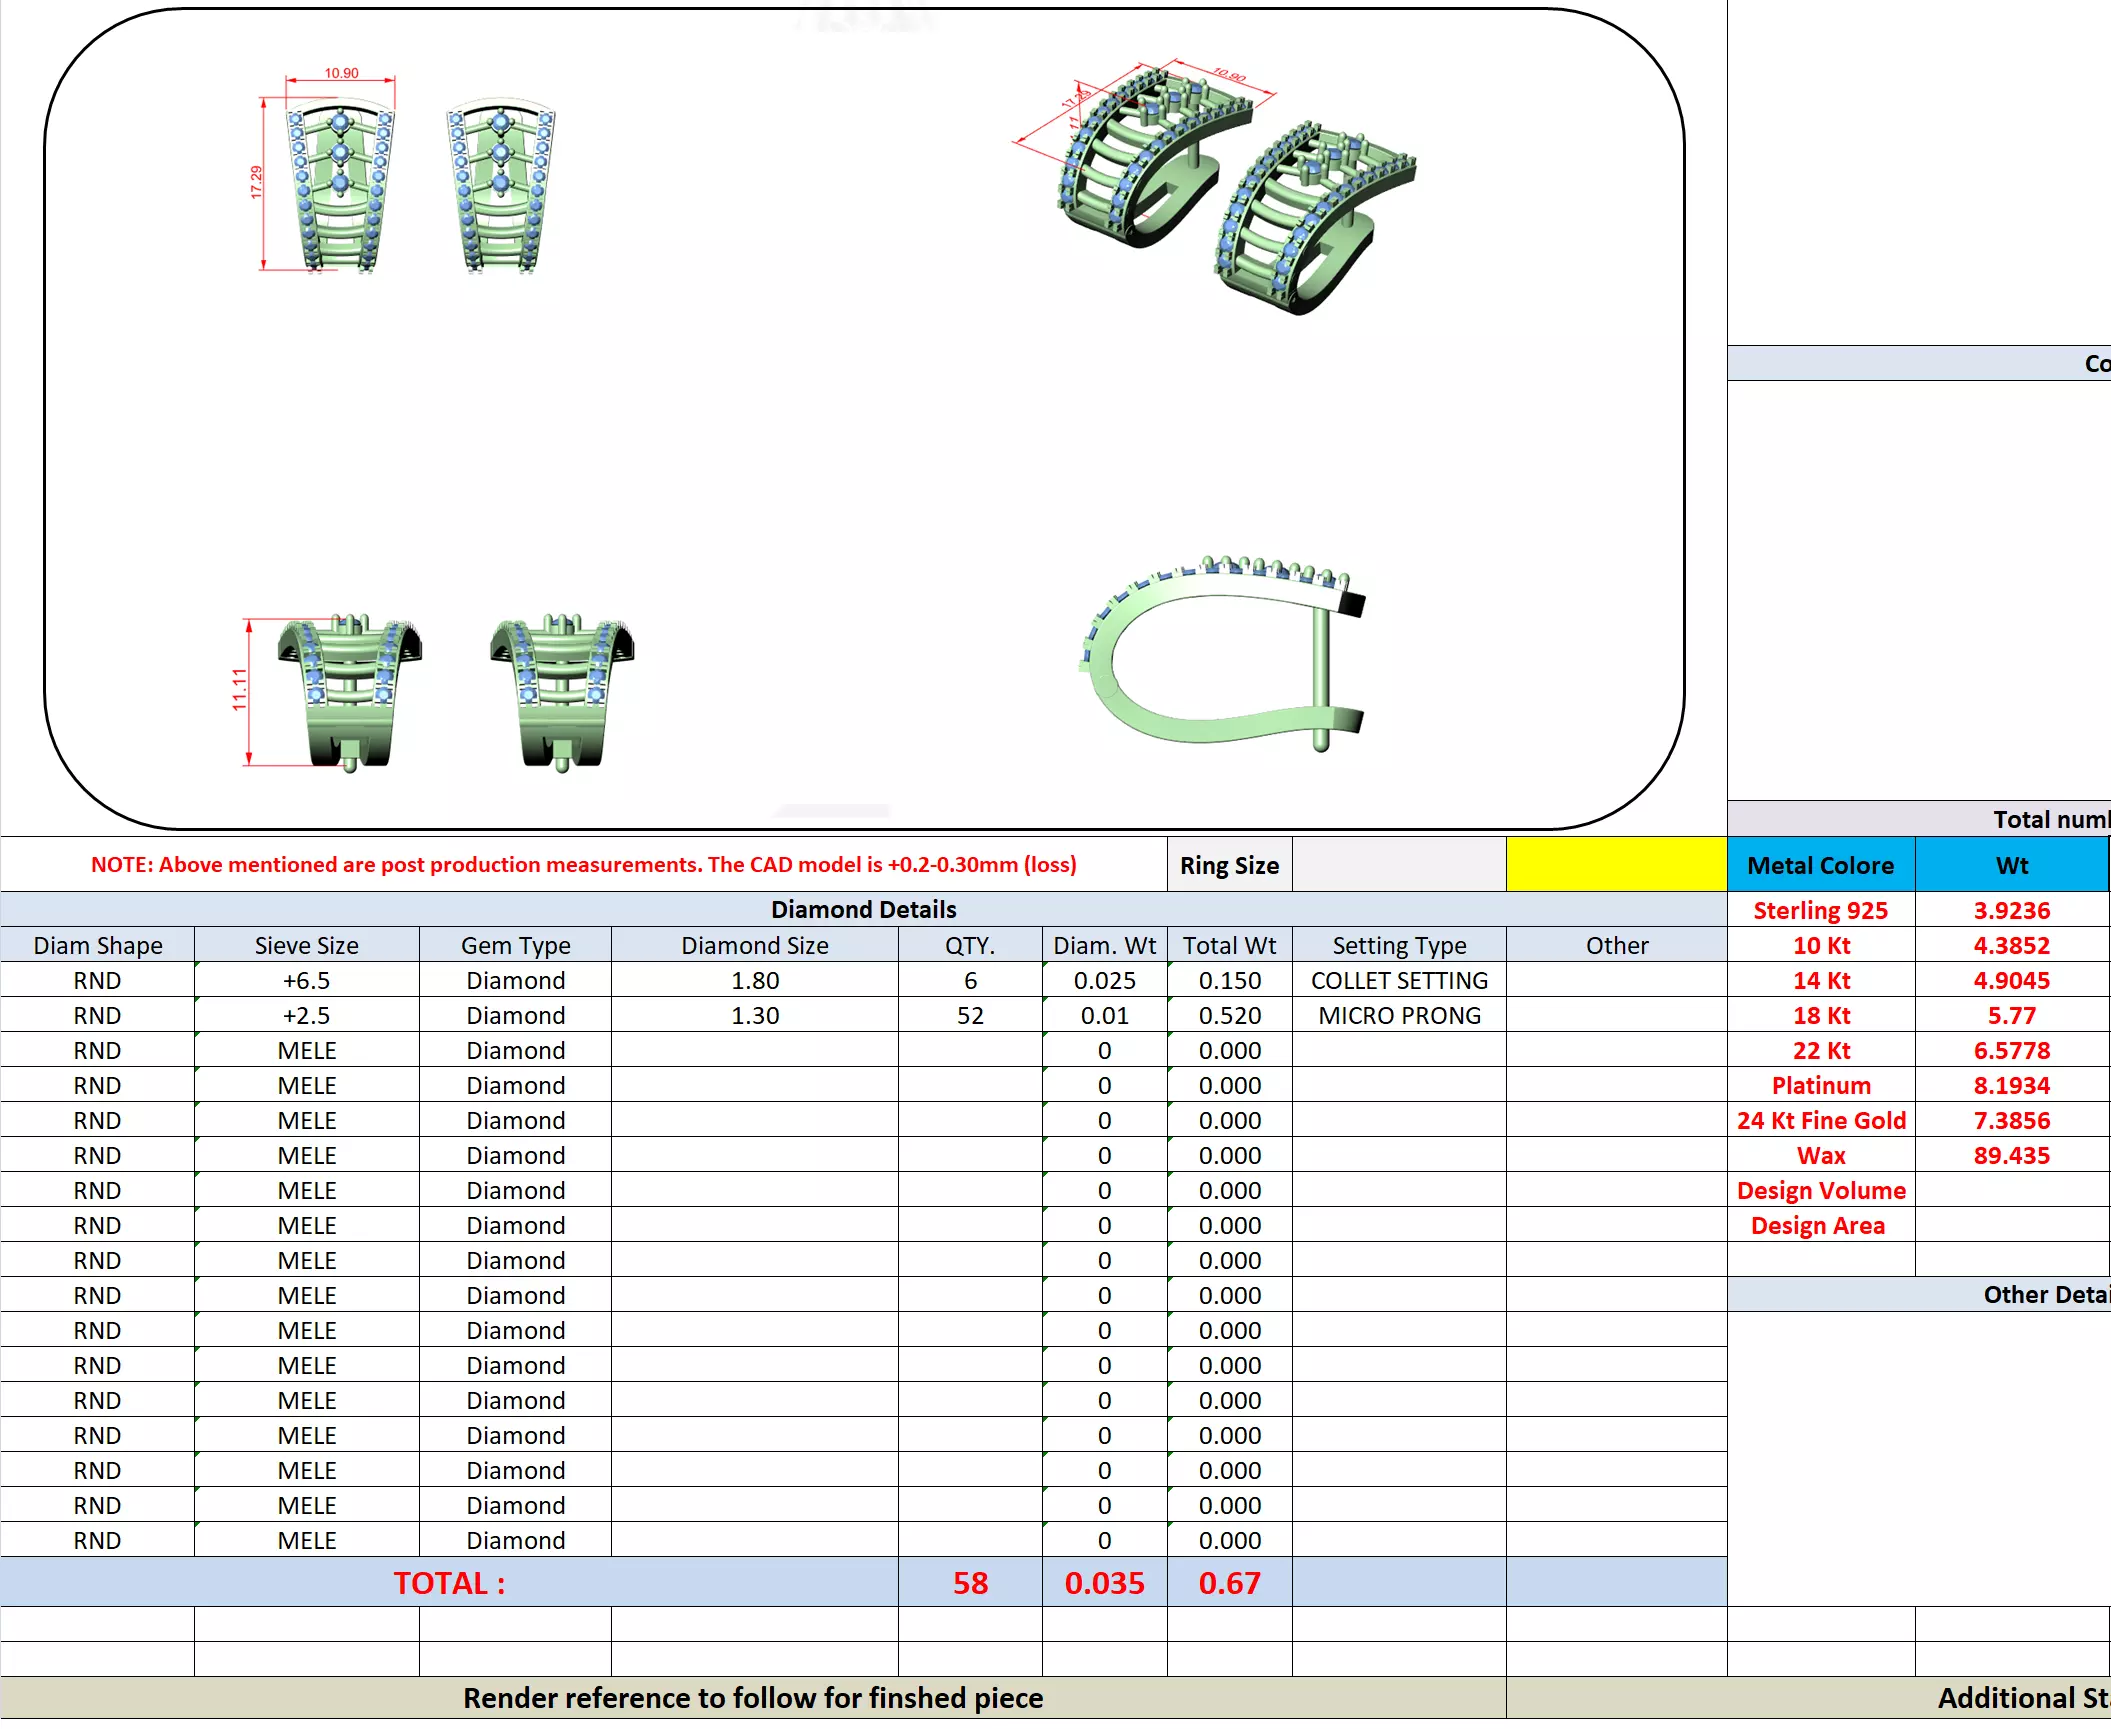Click the MICRO PRONG setting cell
This screenshot has width=2111, height=1729.
coord(1398,1015)
